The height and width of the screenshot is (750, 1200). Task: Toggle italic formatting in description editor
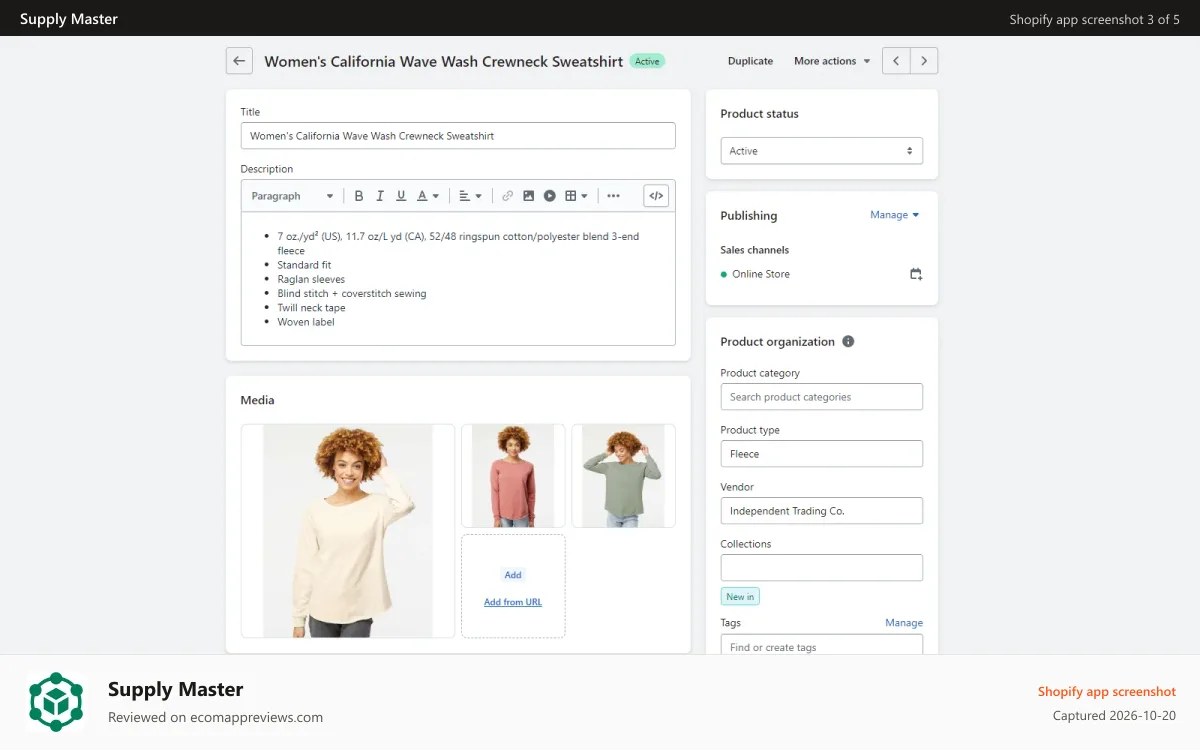[x=380, y=196]
